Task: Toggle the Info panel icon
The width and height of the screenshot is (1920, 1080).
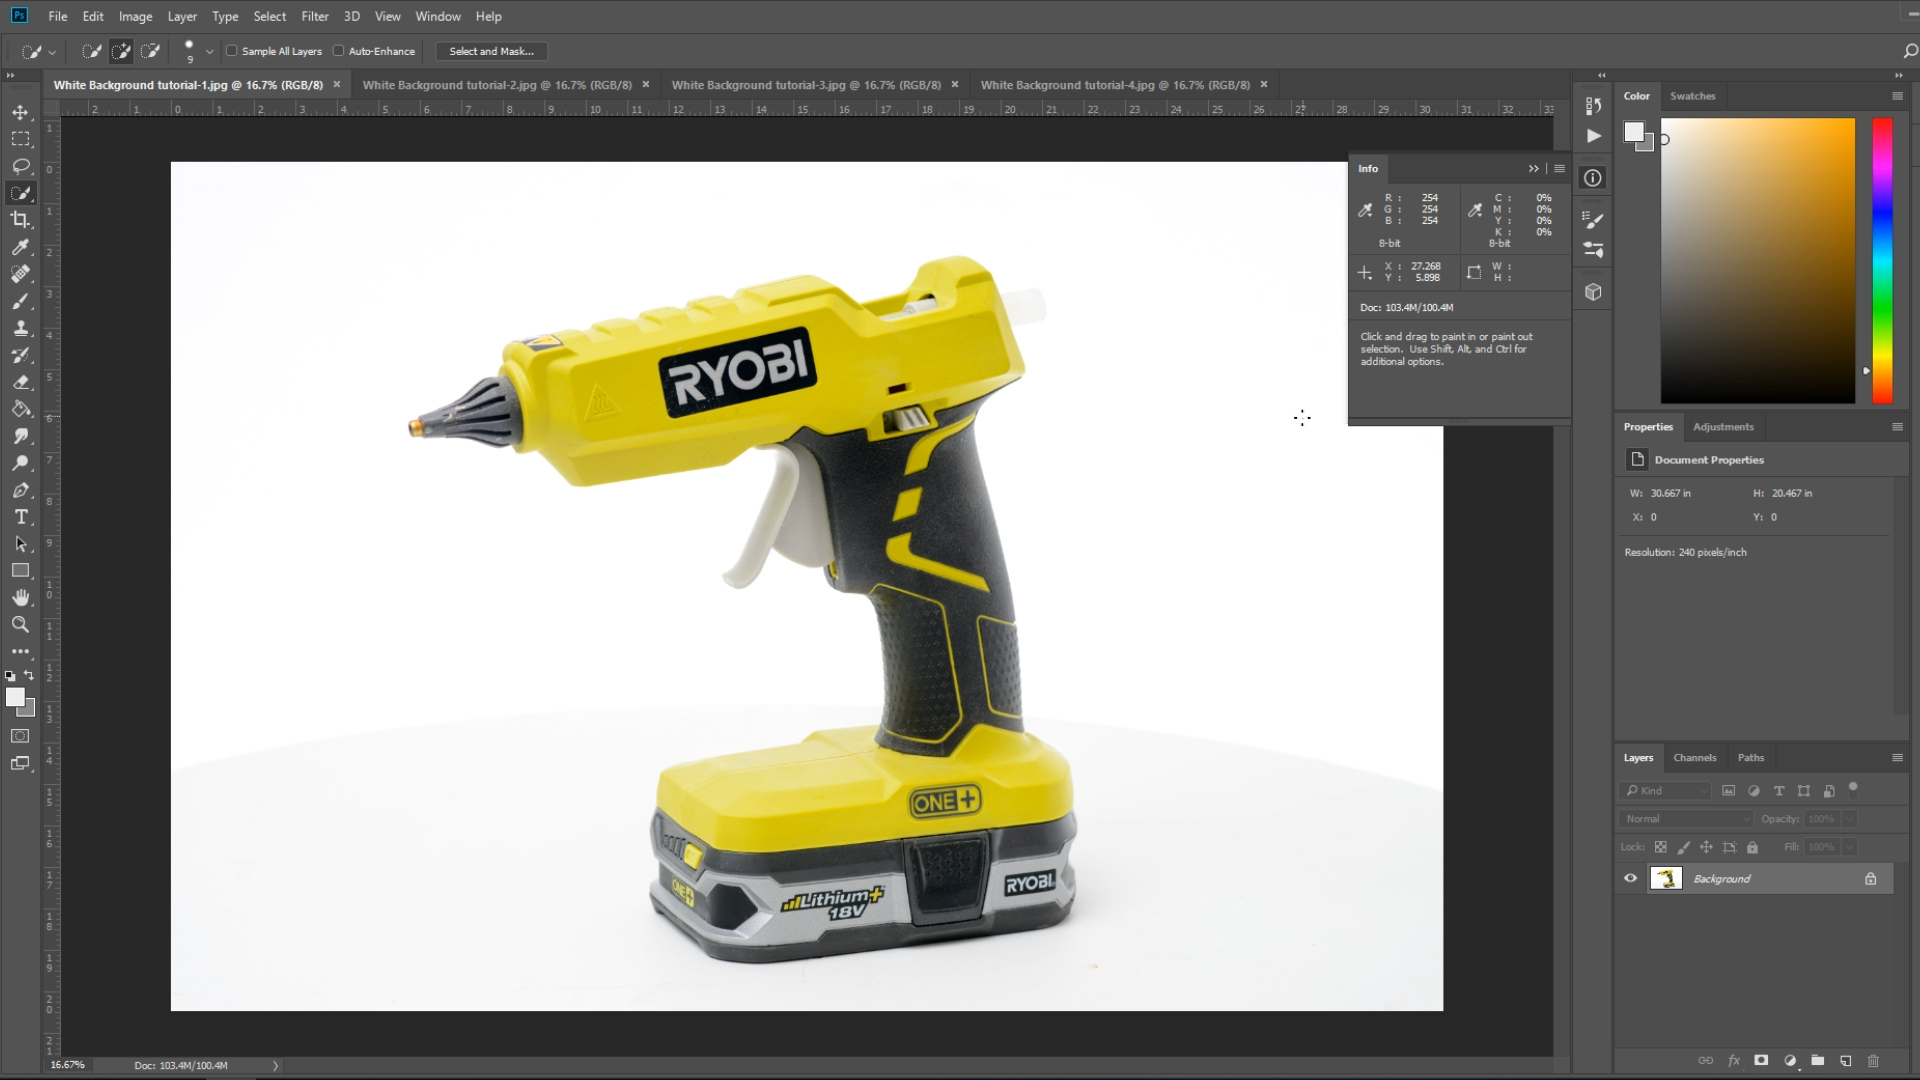Action: click(x=1593, y=178)
